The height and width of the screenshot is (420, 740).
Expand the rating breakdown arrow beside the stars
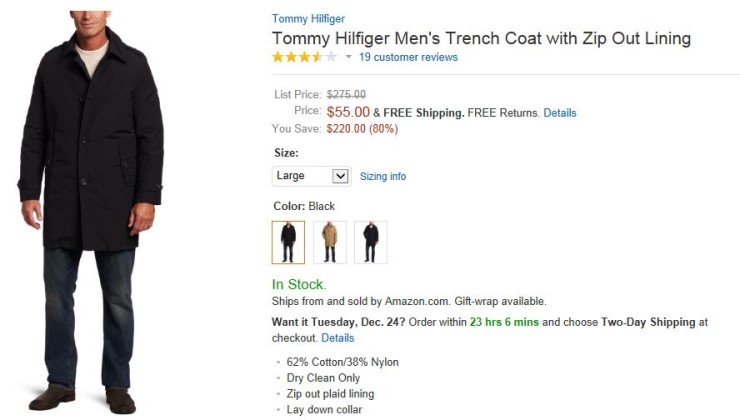pos(349,58)
